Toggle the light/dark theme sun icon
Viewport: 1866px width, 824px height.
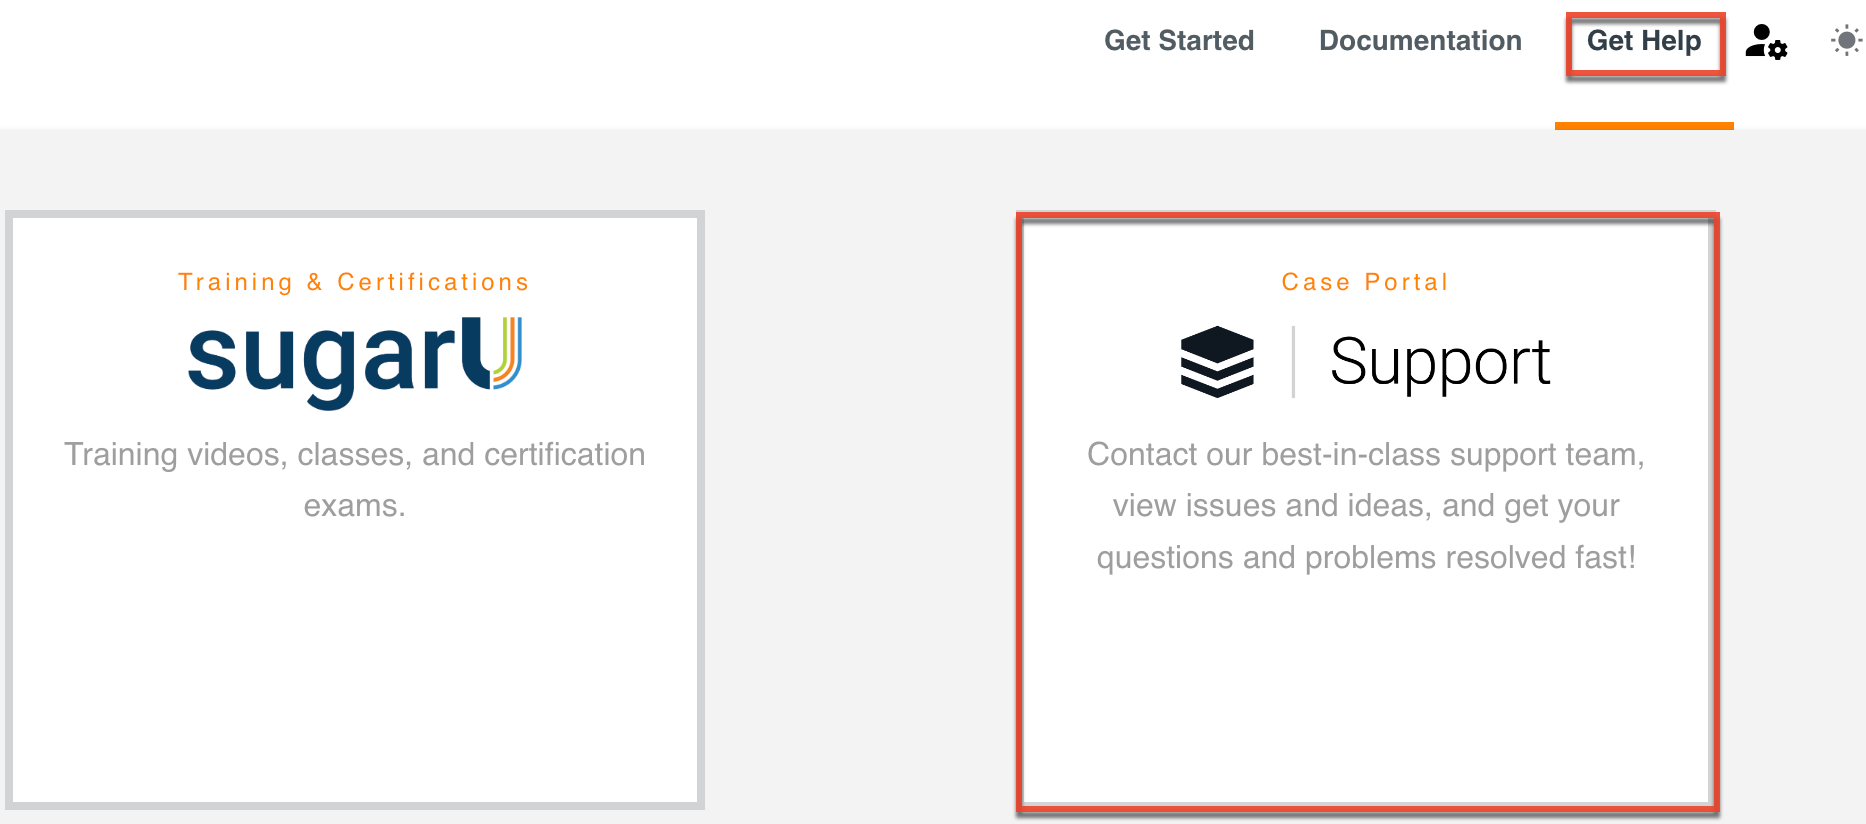tap(1845, 41)
